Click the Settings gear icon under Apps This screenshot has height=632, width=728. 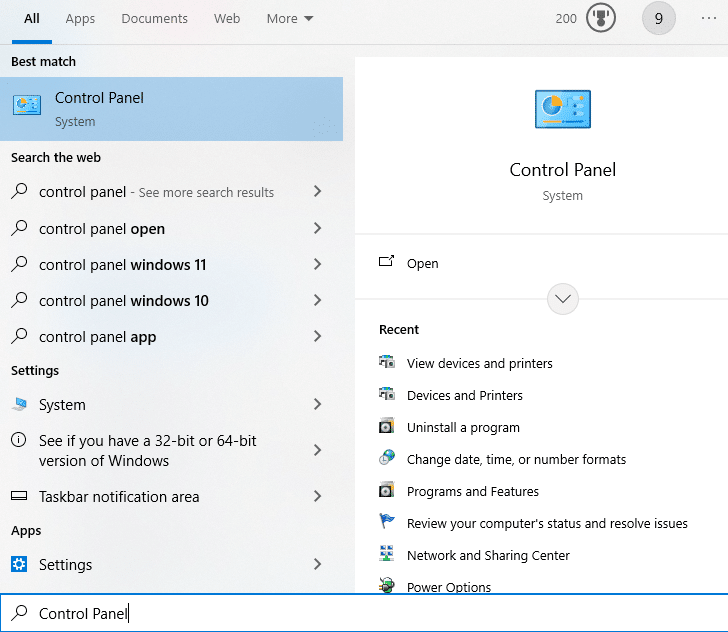tap(19, 565)
